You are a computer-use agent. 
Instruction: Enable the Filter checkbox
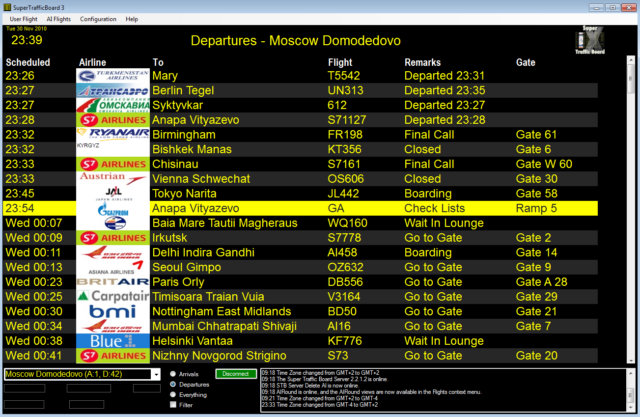[172, 405]
